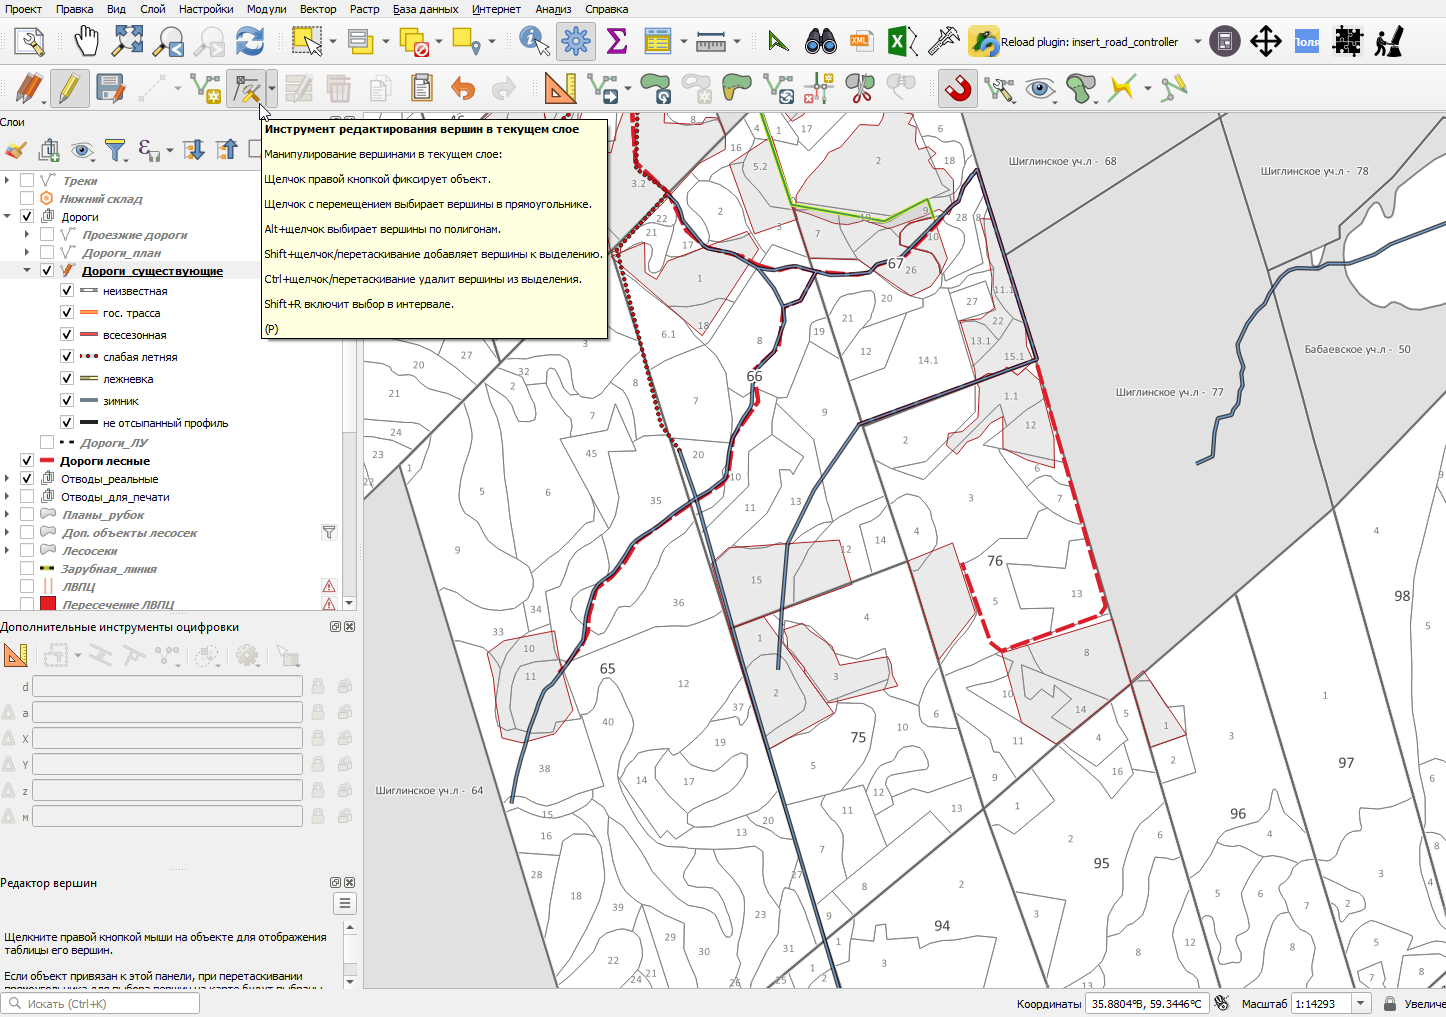Enable the Треки layer checkbox
The height and width of the screenshot is (1017, 1446).
point(27,181)
